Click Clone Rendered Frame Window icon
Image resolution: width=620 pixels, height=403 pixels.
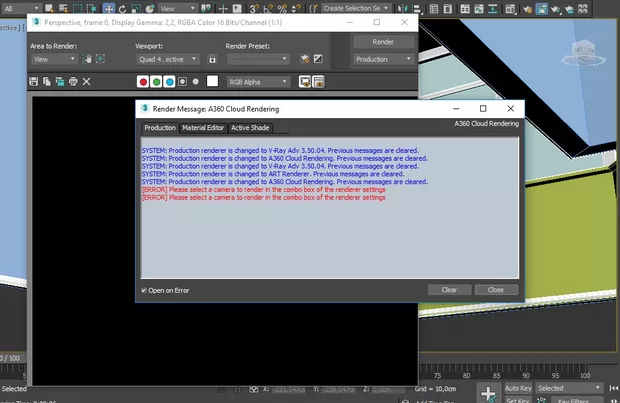point(60,82)
